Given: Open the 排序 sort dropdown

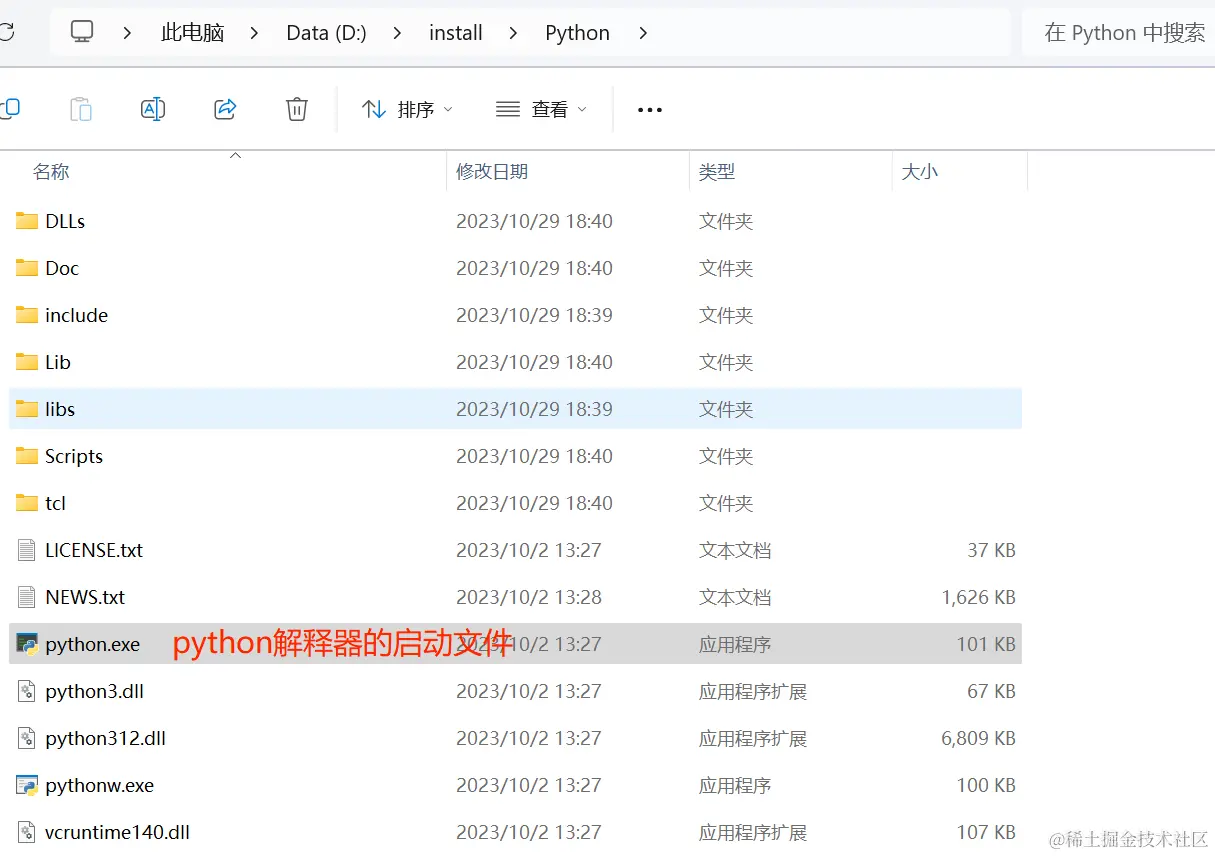Looking at the screenshot, I should (407, 109).
